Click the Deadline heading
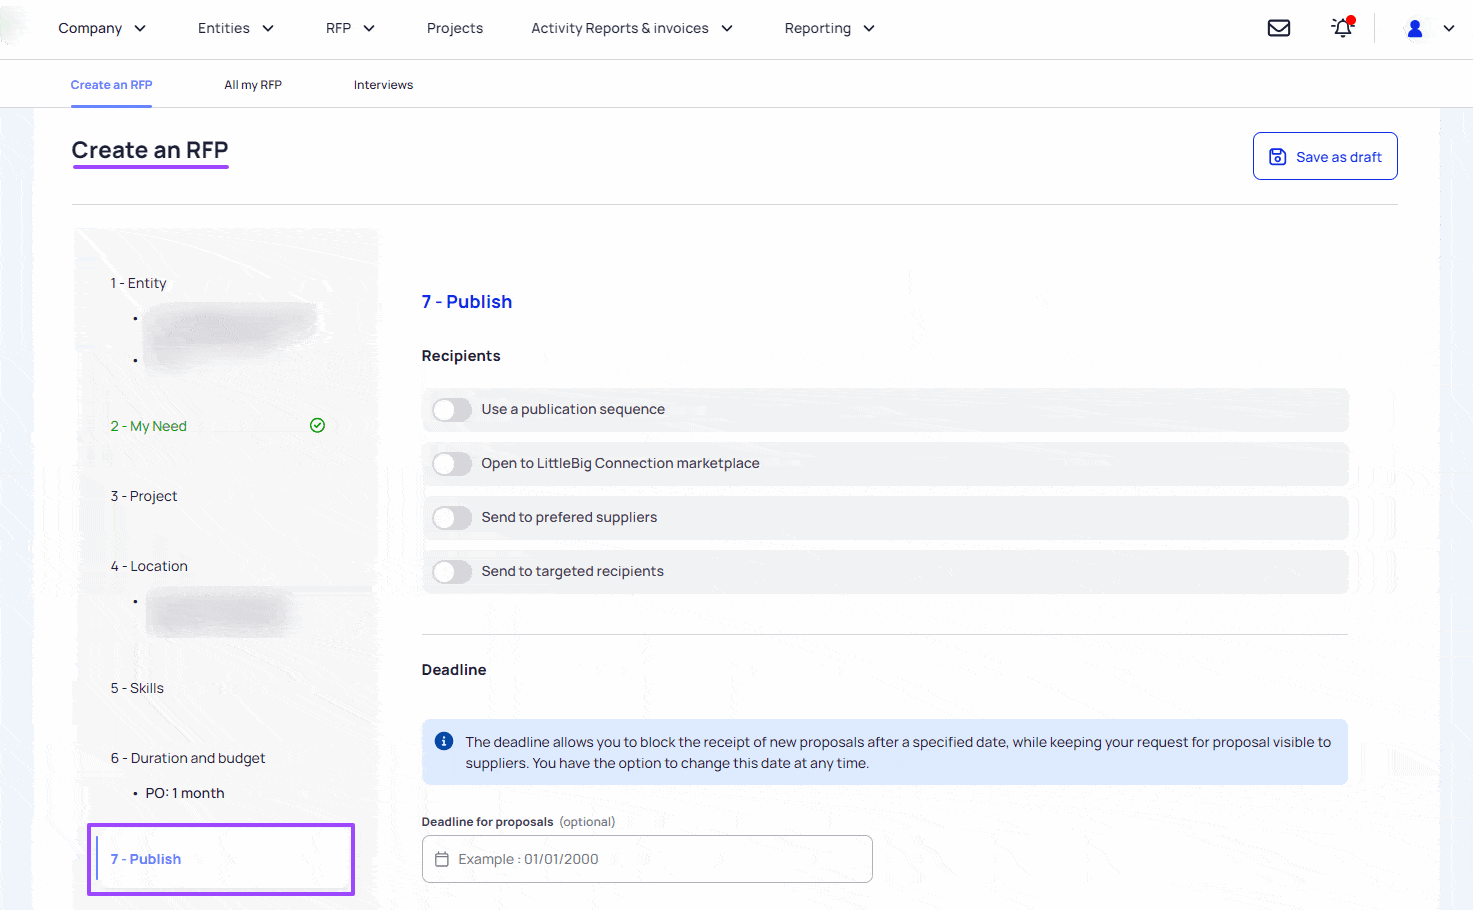The height and width of the screenshot is (910, 1473). tap(454, 670)
